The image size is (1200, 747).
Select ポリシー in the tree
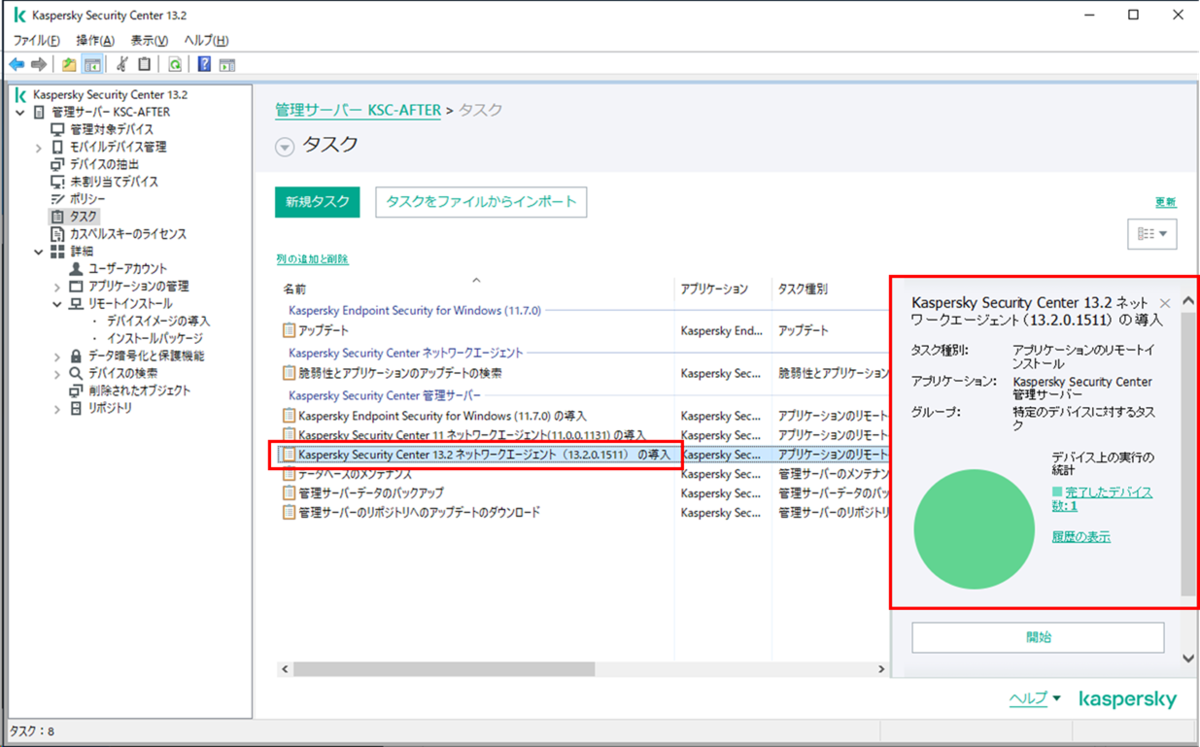tap(86, 199)
